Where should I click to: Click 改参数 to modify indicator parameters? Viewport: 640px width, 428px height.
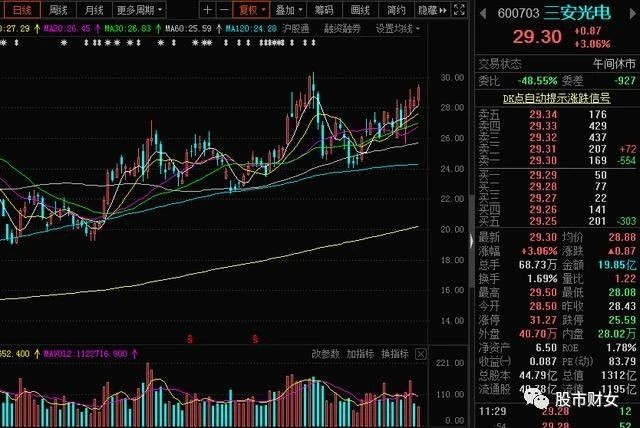click(x=325, y=354)
